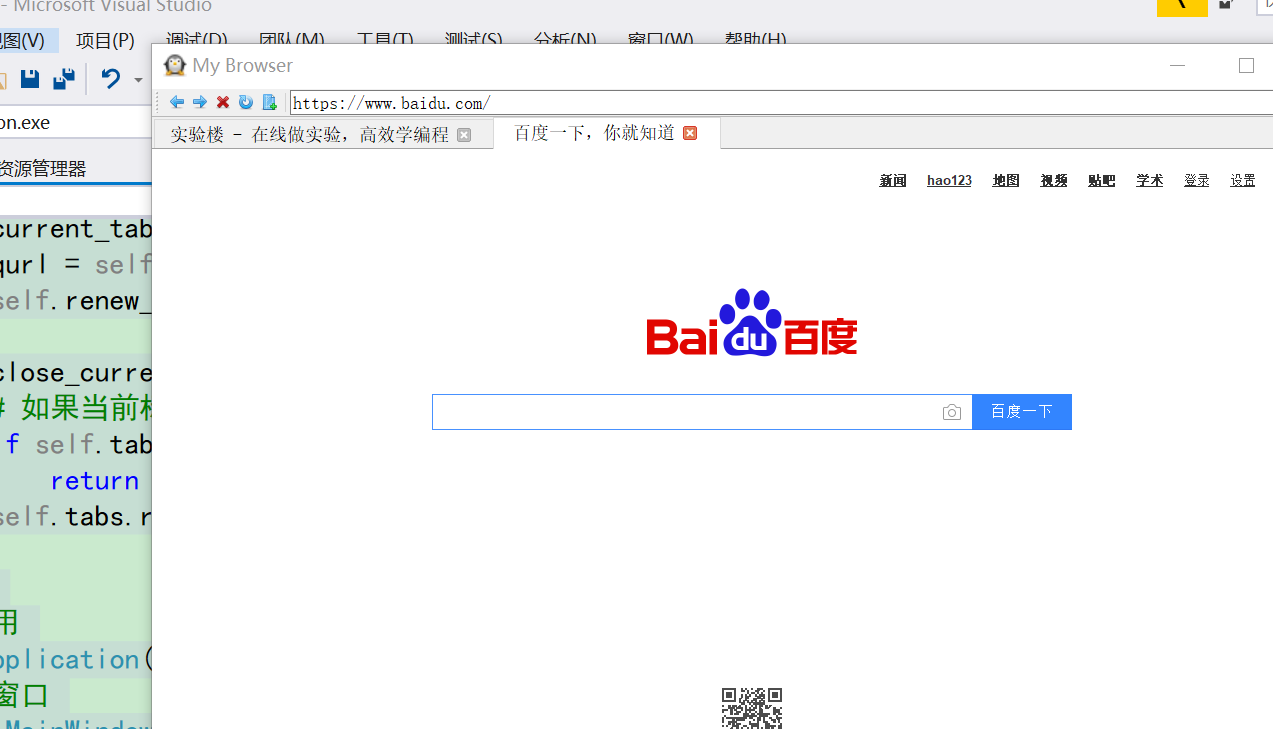The width and height of the screenshot is (1273, 729).
Task: Click the Save icon in the Visual Studio toolbar
Action: (30, 79)
